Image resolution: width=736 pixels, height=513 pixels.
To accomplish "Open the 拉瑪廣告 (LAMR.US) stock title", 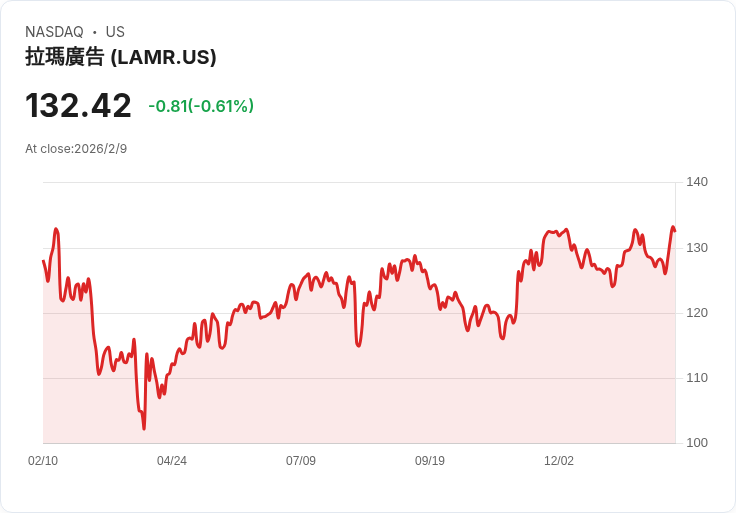I will point(121,57).
